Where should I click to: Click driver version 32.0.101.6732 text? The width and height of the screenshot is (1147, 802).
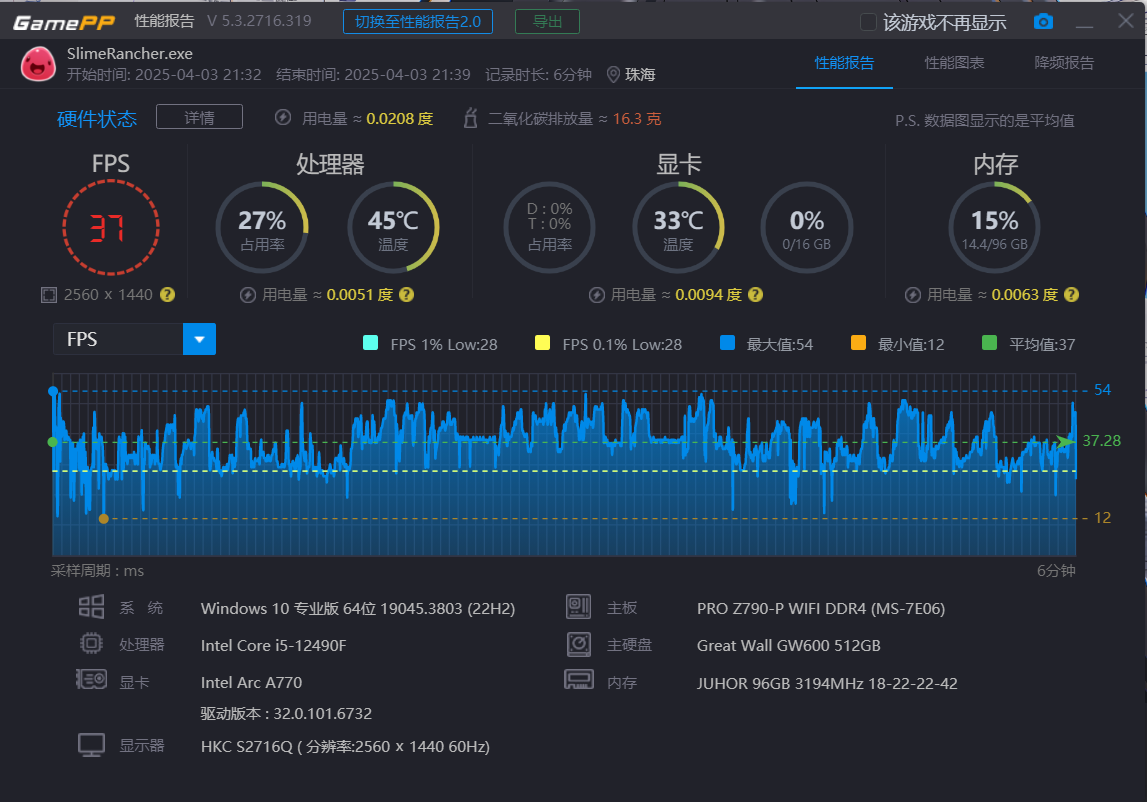[x=286, y=713]
